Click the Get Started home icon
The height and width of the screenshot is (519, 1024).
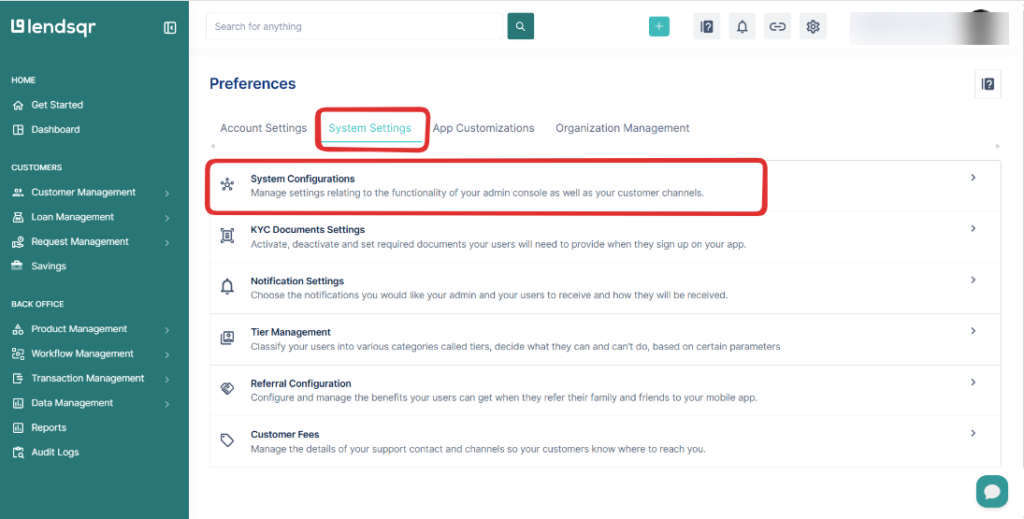pyautogui.click(x=18, y=105)
